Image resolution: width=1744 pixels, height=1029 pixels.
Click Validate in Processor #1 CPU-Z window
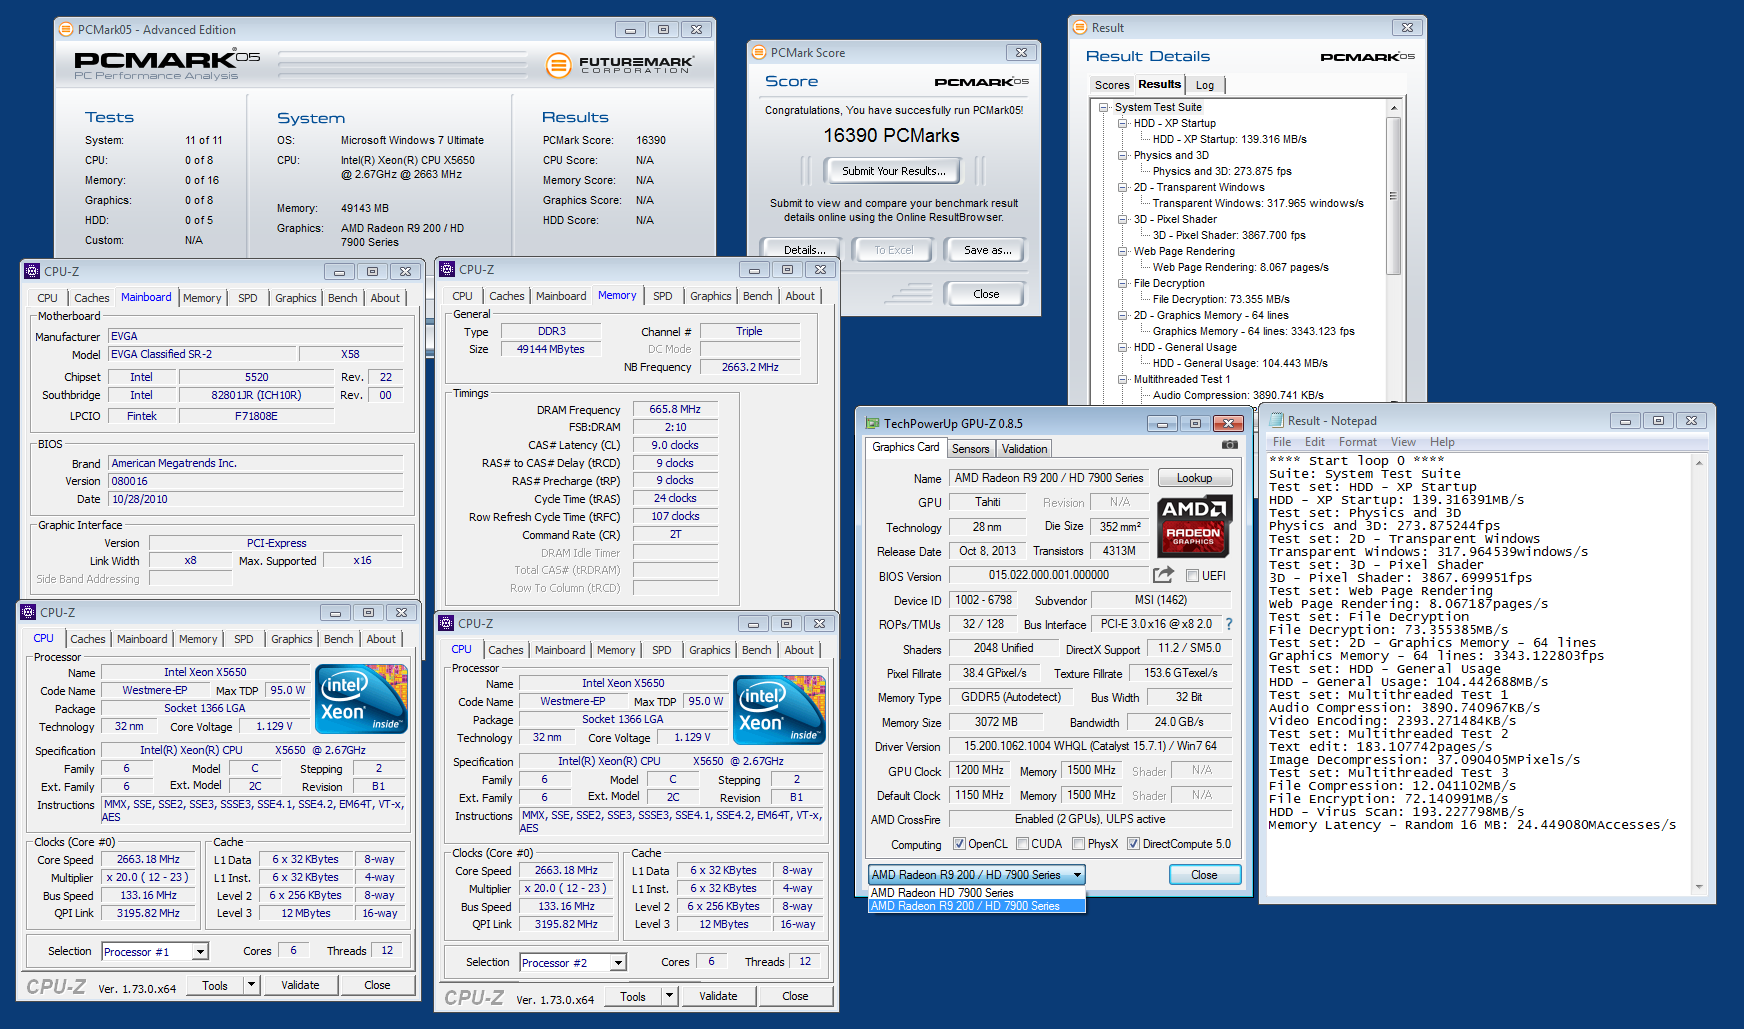pos(300,985)
